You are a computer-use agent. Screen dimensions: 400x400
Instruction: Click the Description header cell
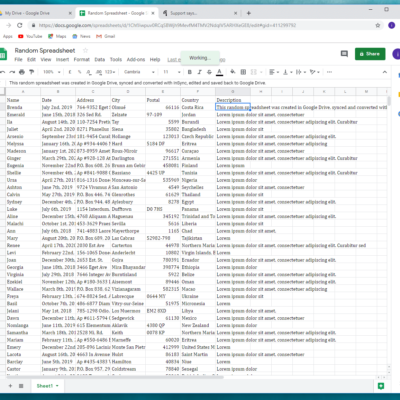(x=233, y=100)
